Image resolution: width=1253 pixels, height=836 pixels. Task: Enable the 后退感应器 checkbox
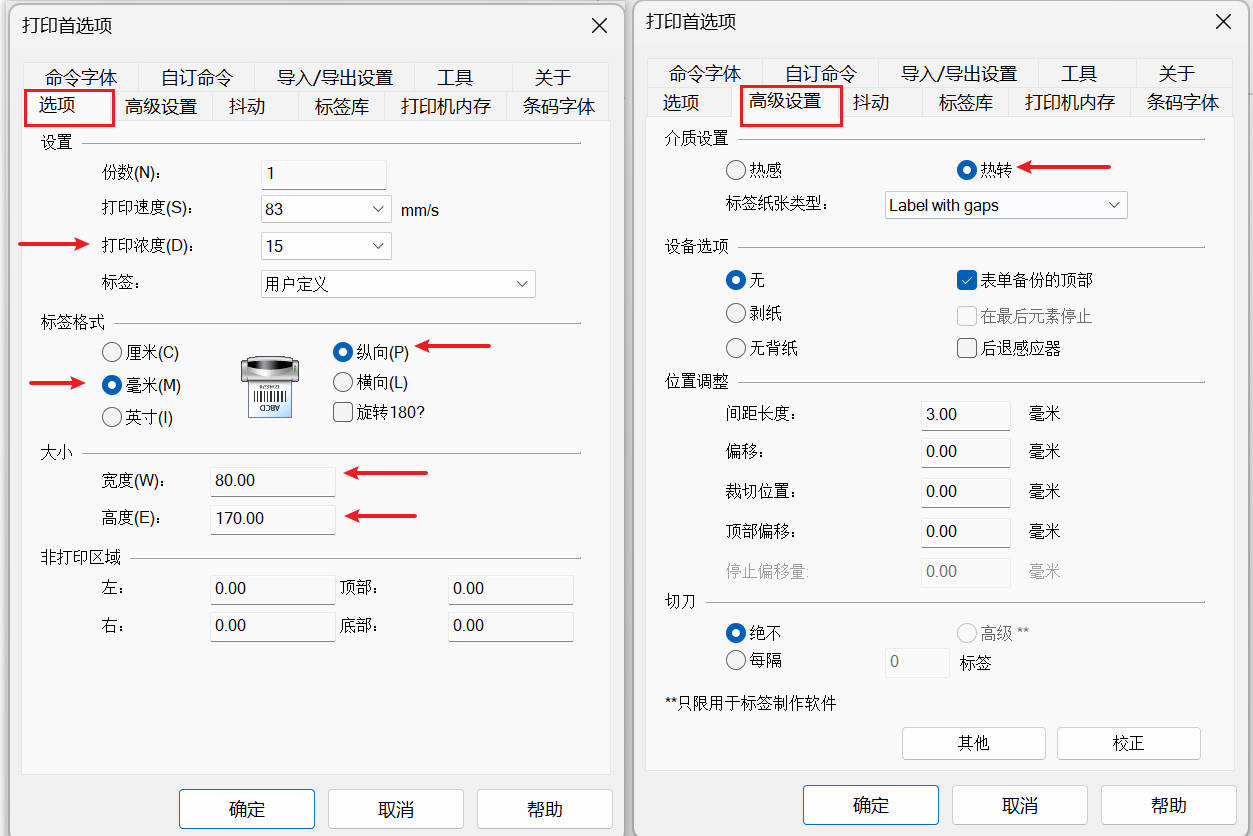(966, 348)
